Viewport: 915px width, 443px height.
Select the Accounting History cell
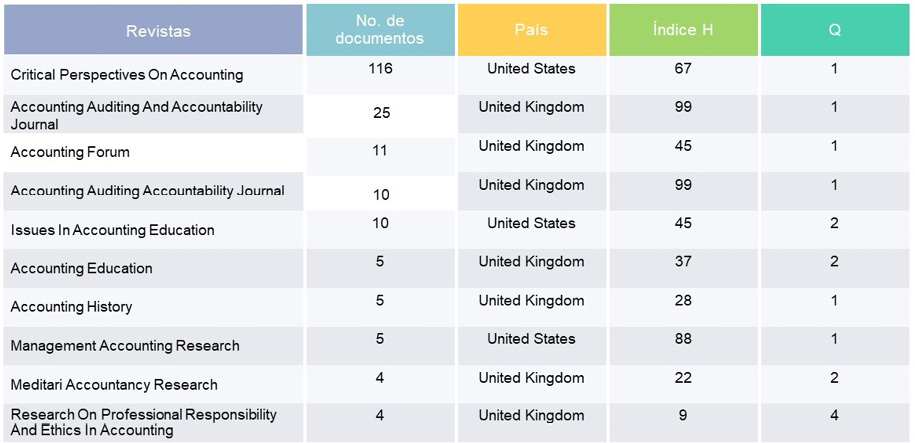(x=71, y=307)
